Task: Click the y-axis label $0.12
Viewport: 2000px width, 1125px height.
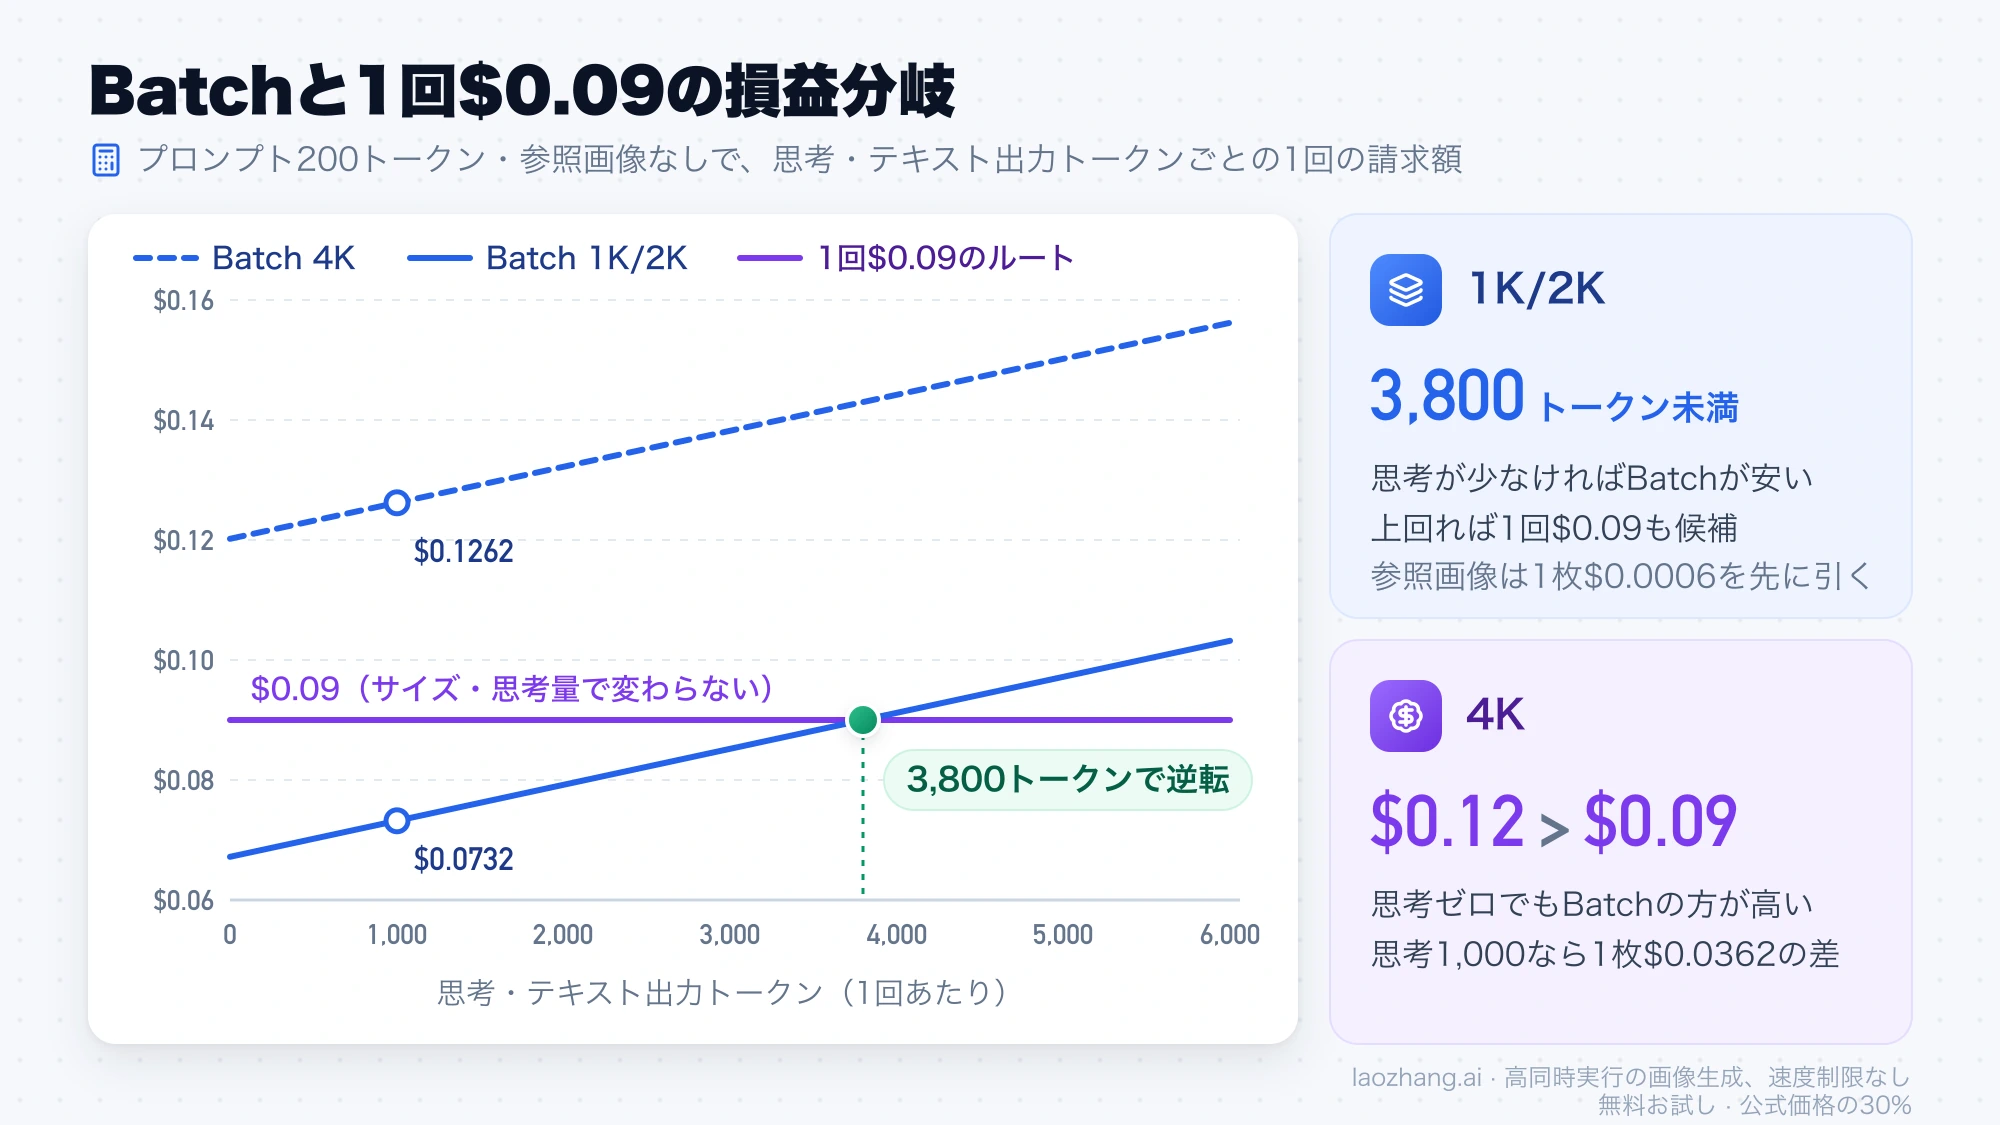Action: [x=183, y=541]
